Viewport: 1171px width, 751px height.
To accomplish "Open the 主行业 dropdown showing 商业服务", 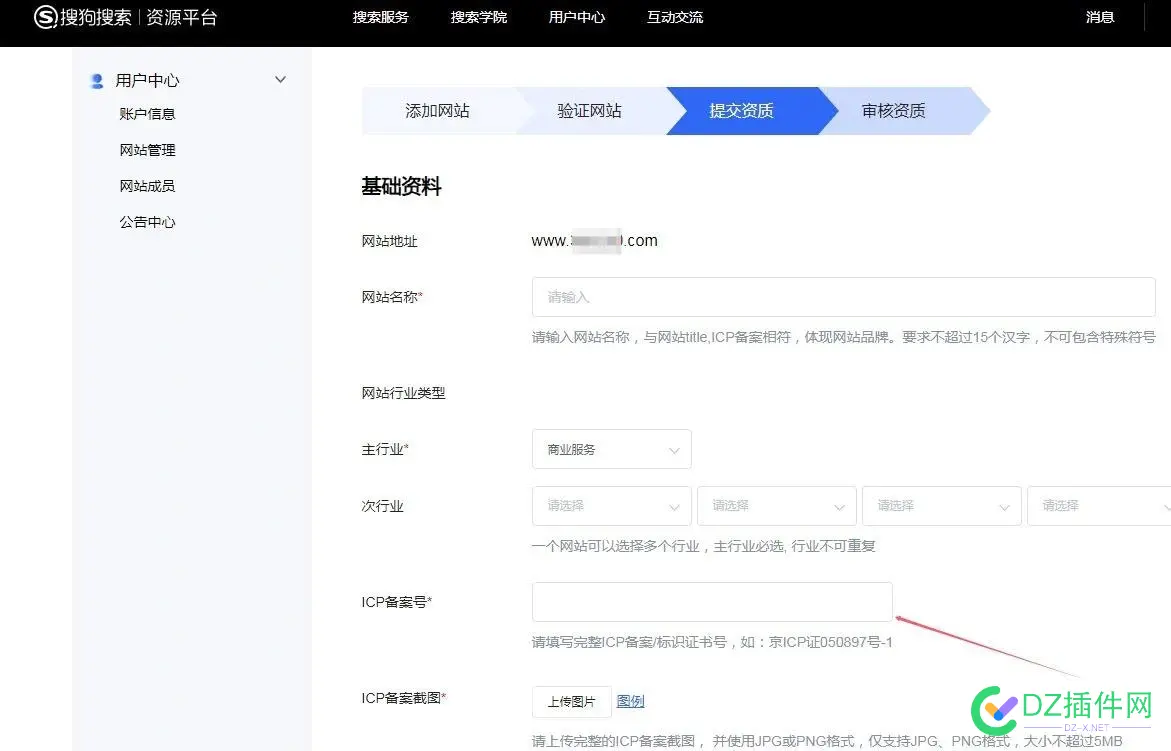I will tap(611, 449).
